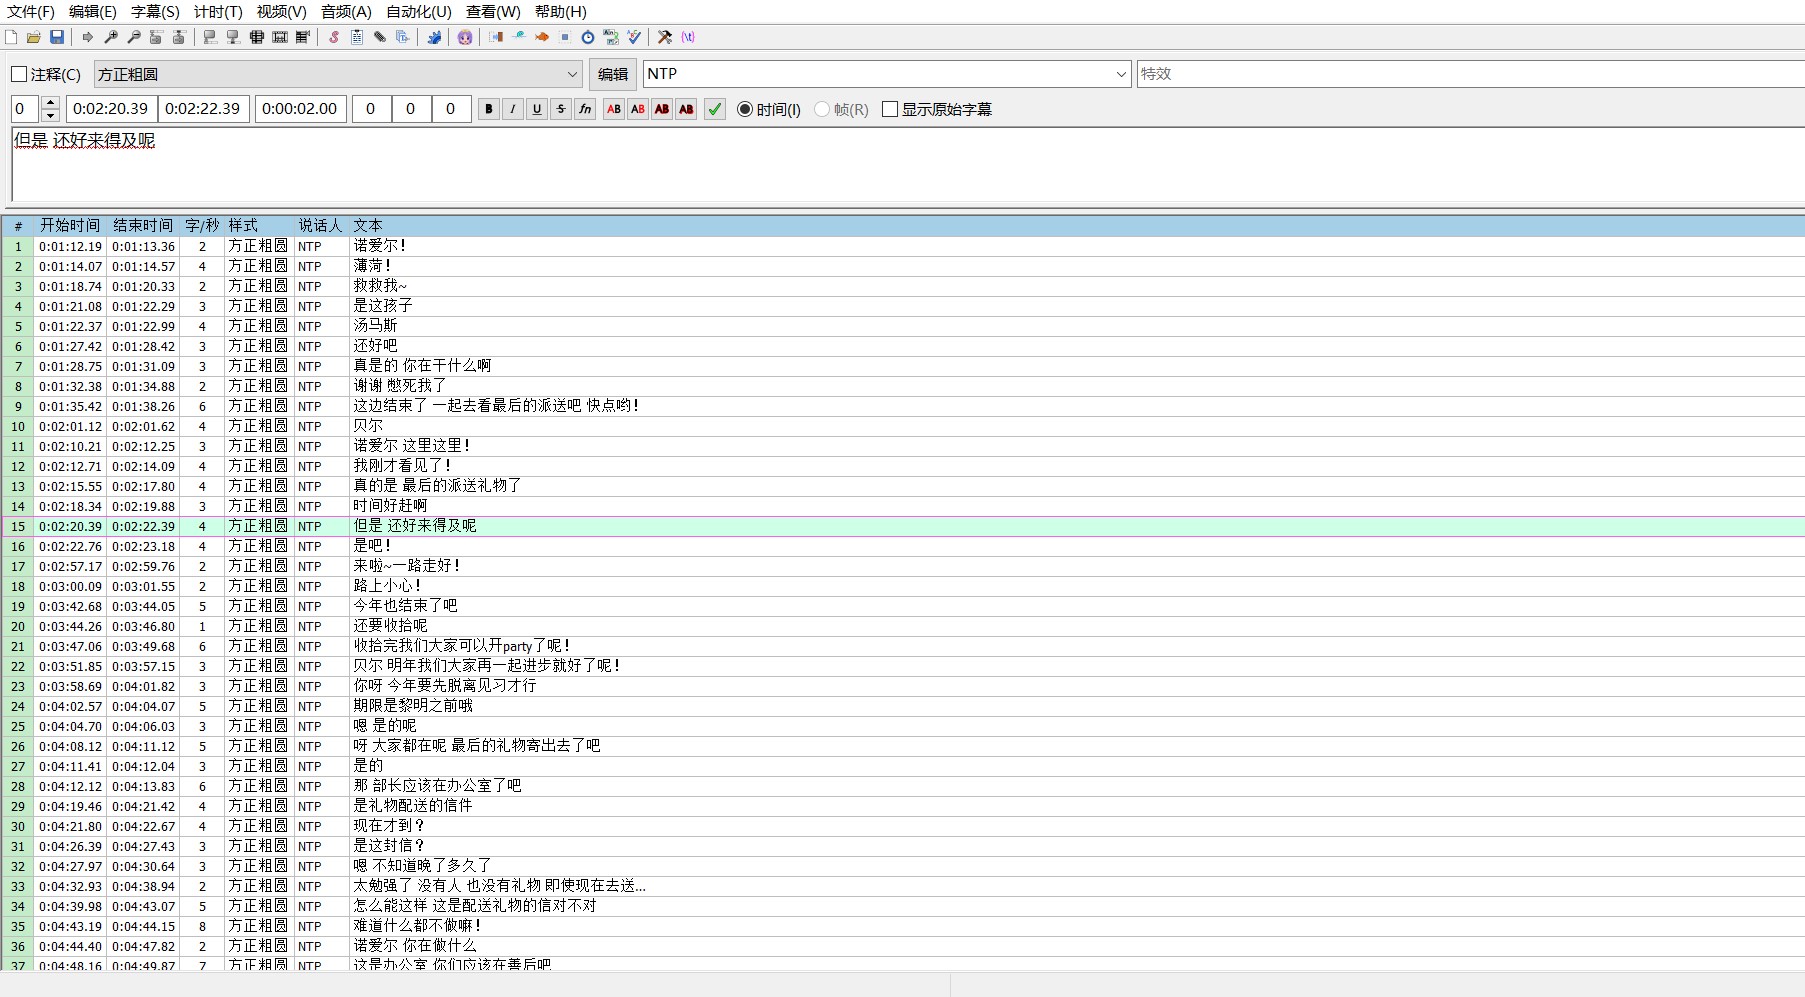This screenshot has width=1805, height=997.
Task: Open the 音频(A) menu
Action: point(346,12)
